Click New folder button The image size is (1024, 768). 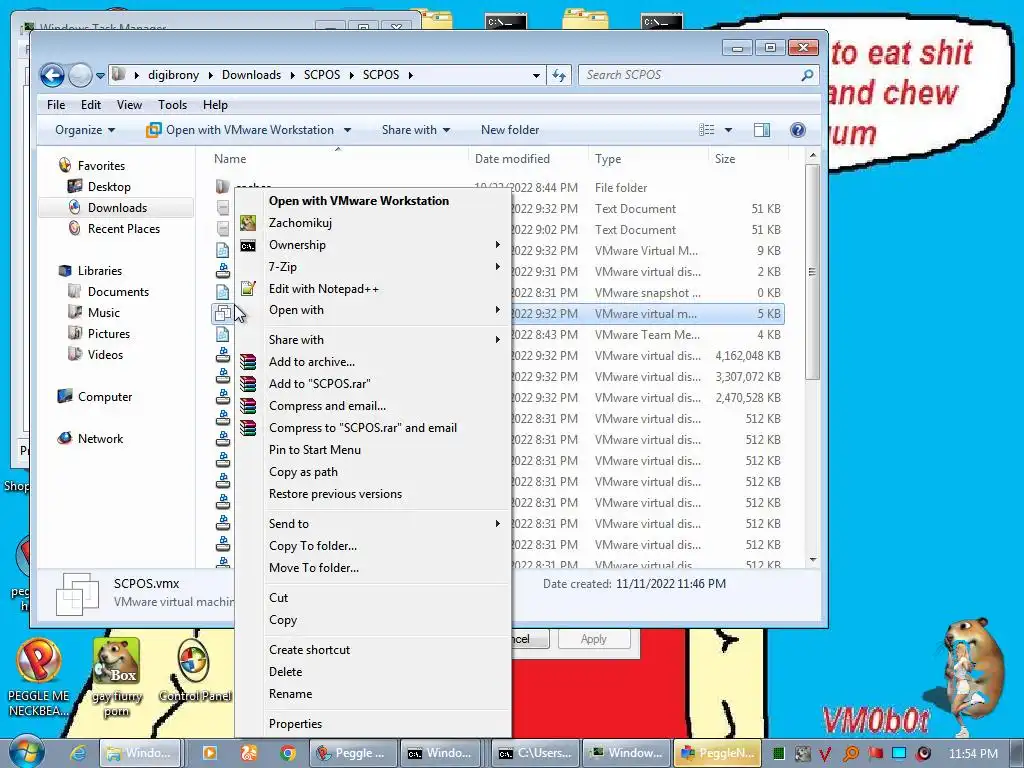click(510, 130)
